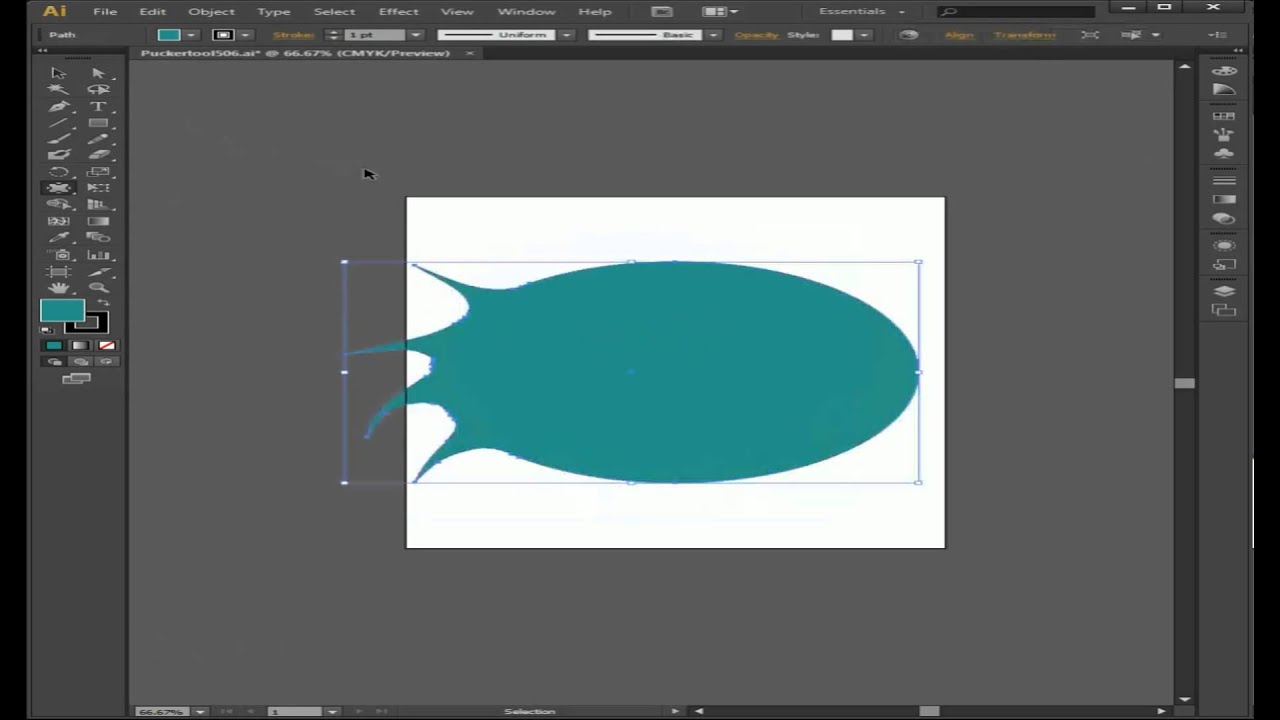Swap fill and stroke arrow
This screenshot has width=1280, height=720.
[103, 302]
